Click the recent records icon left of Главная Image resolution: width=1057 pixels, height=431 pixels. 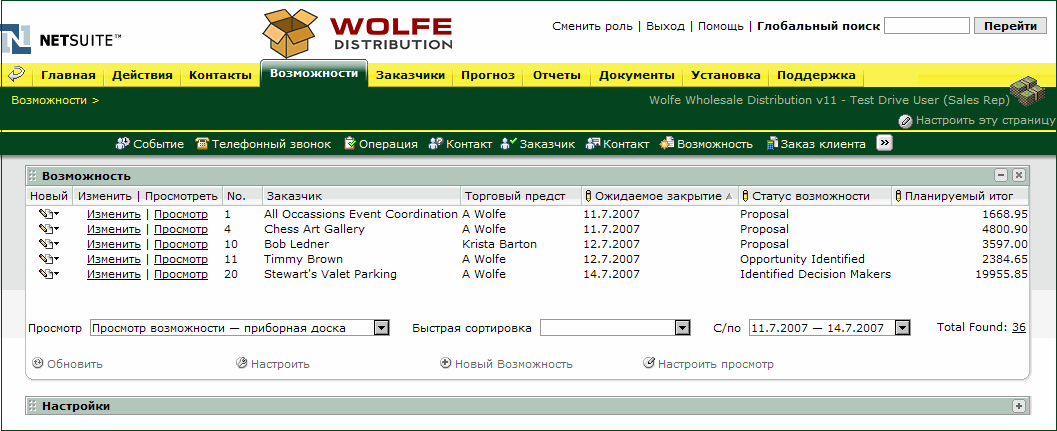(16, 74)
